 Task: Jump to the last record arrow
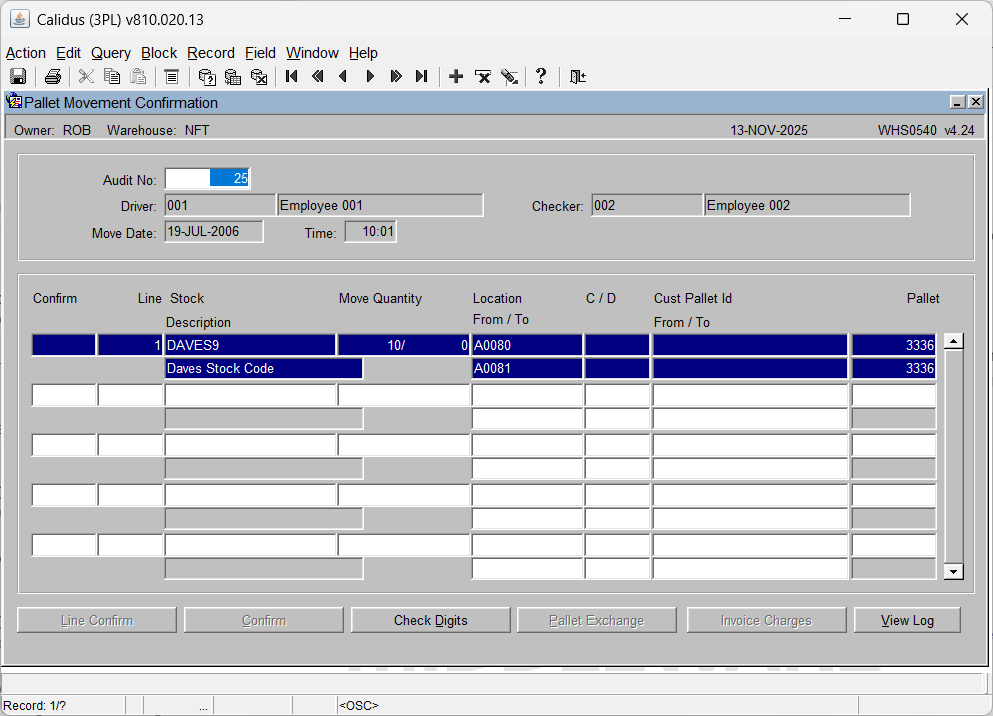tap(422, 77)
